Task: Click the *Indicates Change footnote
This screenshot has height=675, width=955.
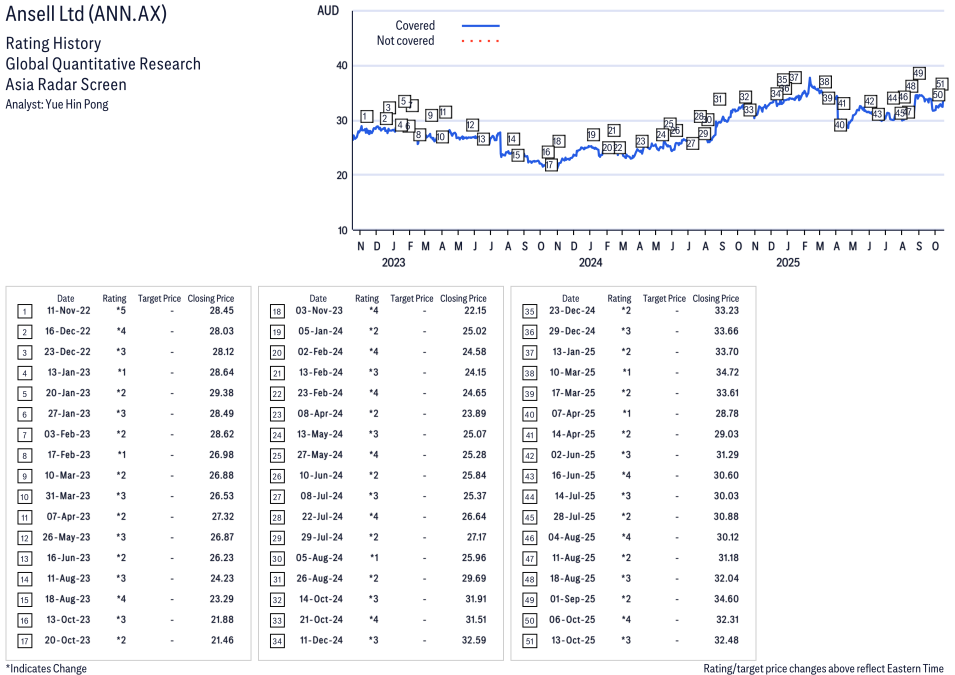Action: click(46, 668)
